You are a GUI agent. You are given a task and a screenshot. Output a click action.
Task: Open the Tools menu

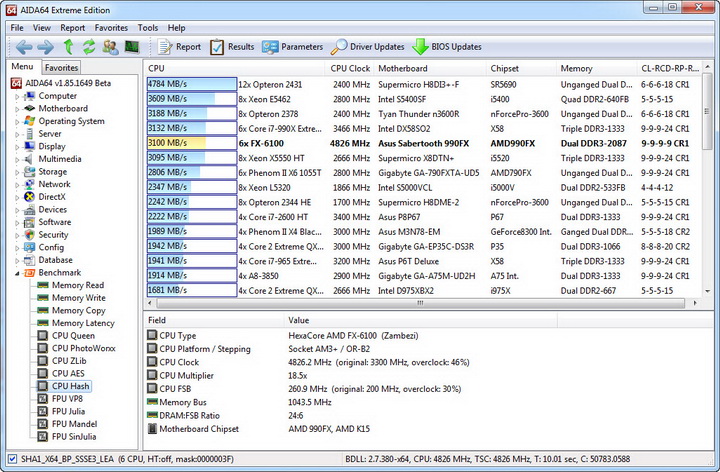click(x=147, y=28)
